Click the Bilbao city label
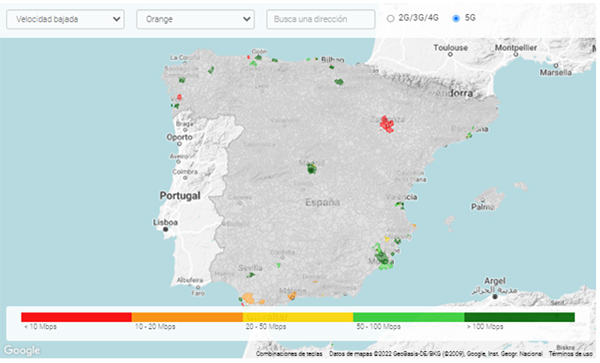The height and width of the screenshot is (363, 600). click(333, 60)
